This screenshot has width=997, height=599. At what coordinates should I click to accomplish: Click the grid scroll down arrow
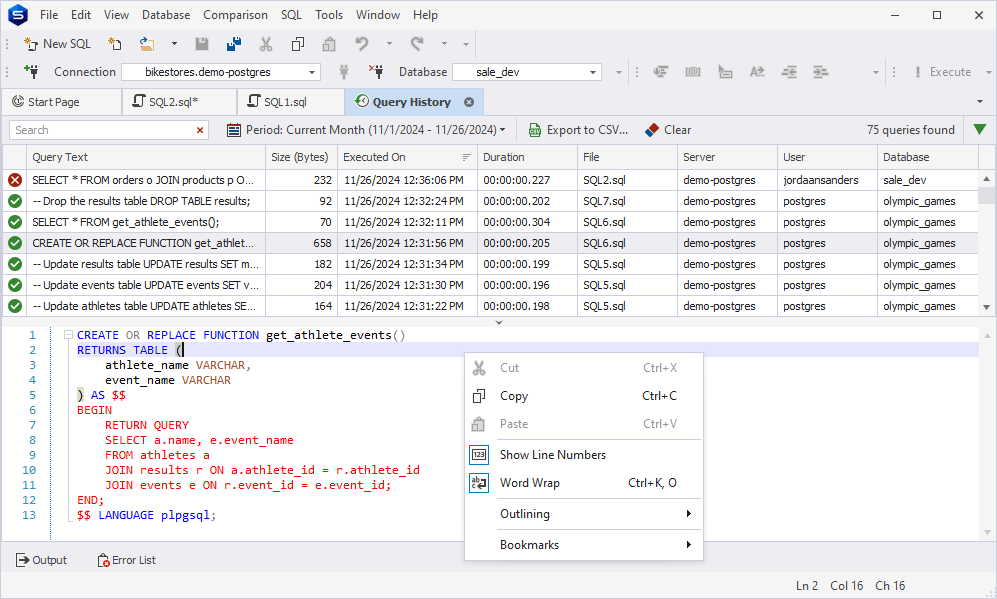click(986, 307)
